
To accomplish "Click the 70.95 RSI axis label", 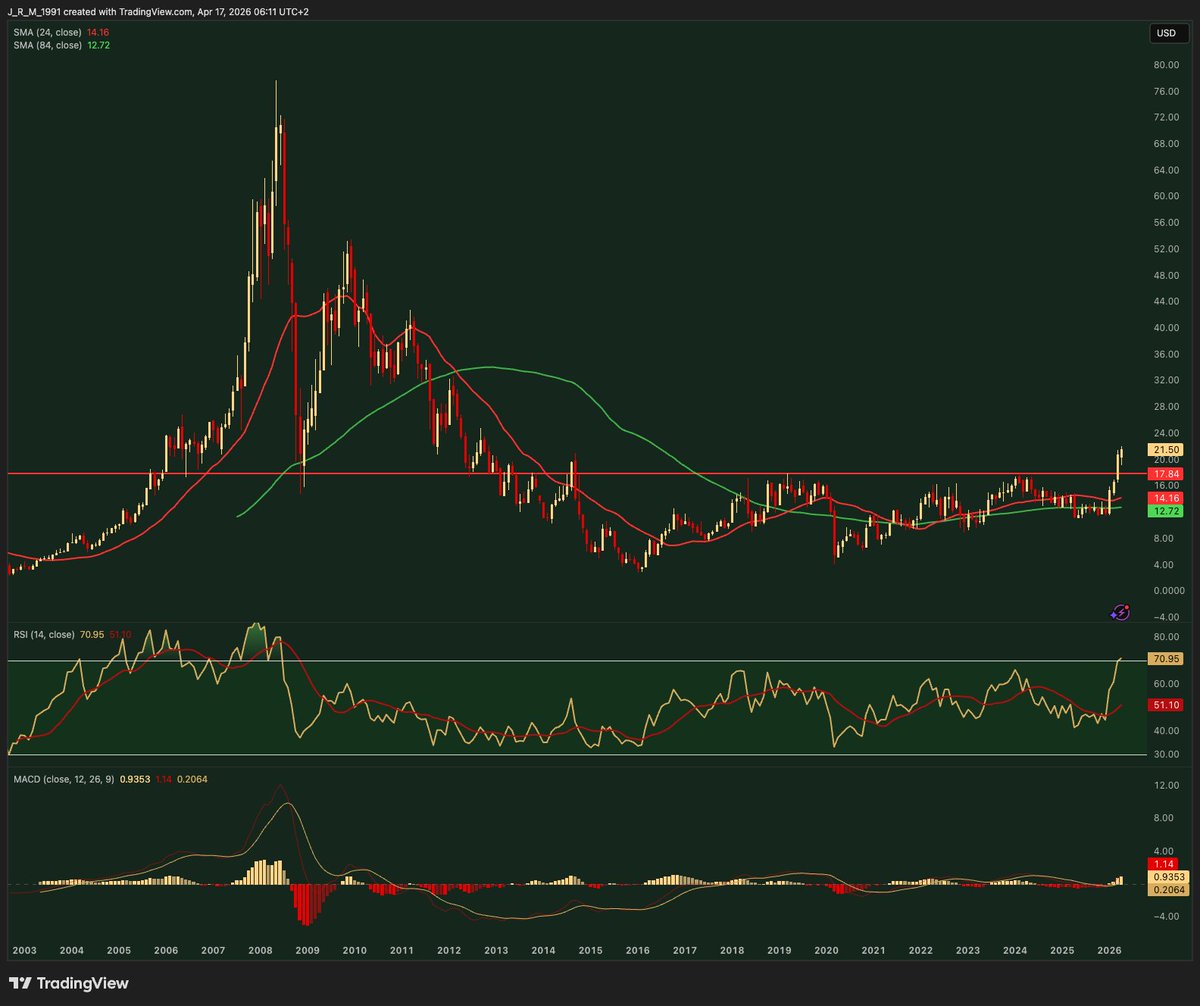I will click(x=1167, y=659).
